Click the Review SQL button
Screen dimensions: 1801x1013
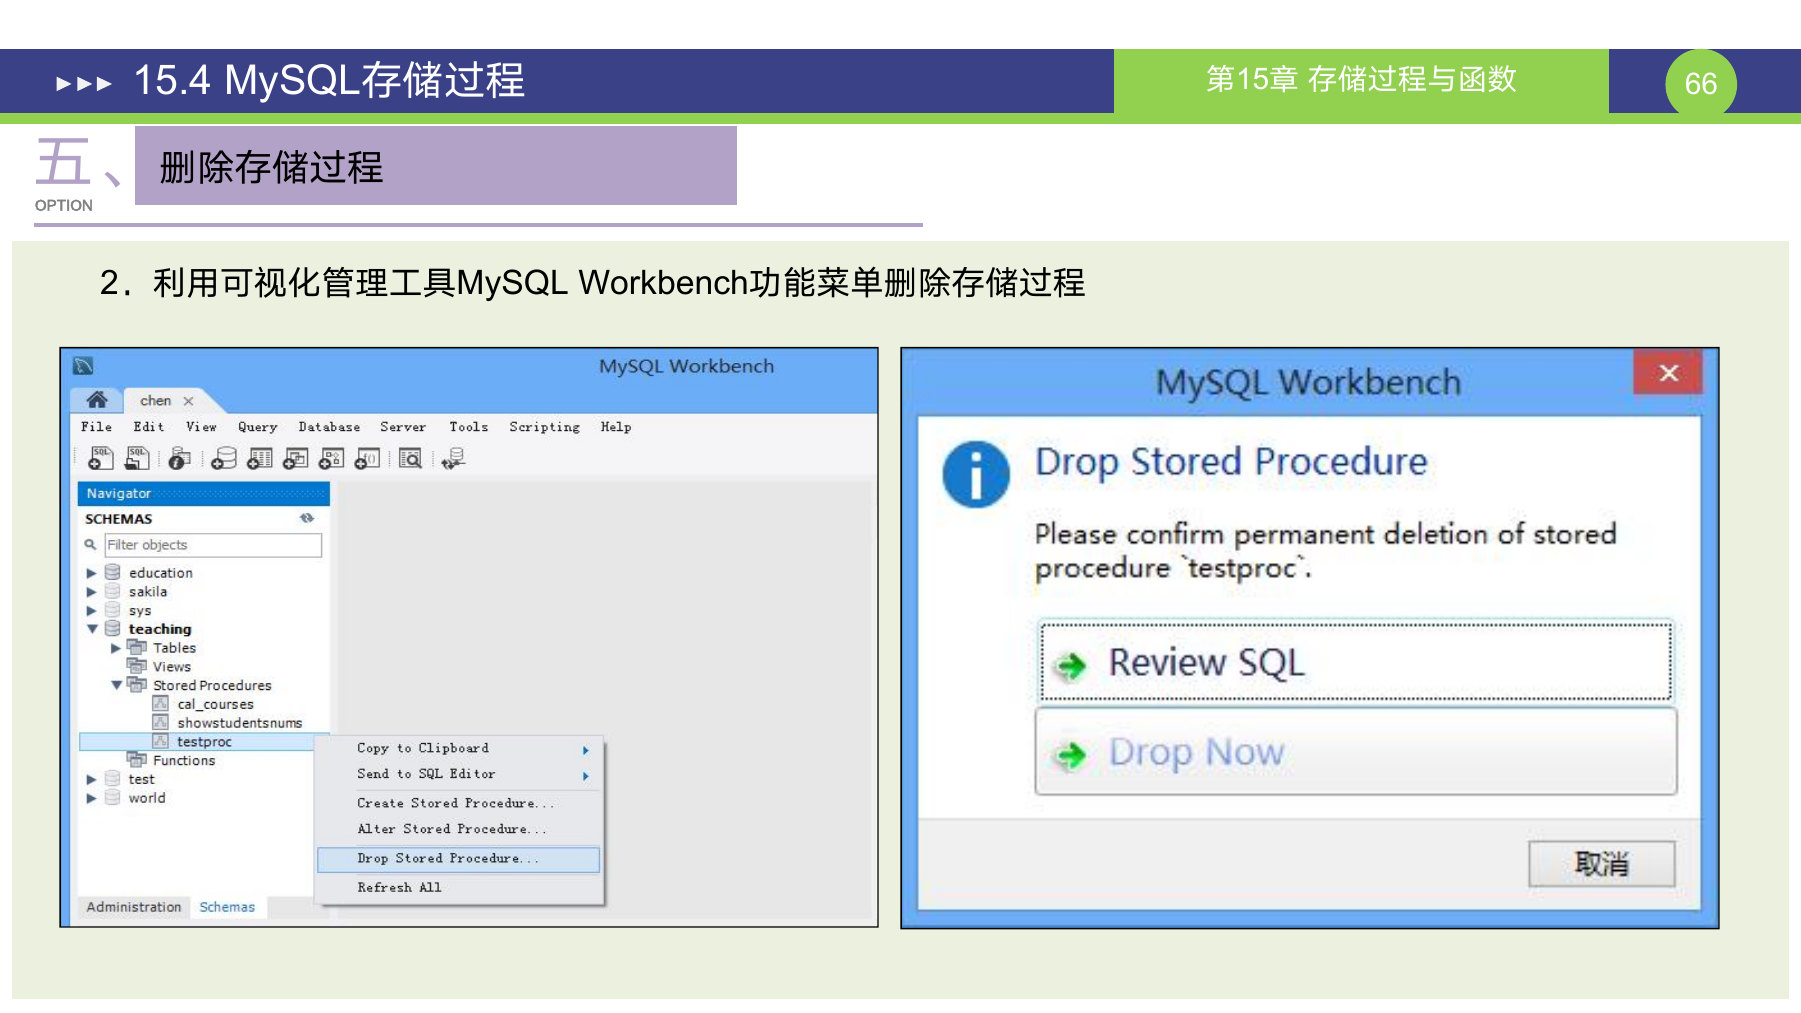pyautogui.click(x=1356, y=662)
